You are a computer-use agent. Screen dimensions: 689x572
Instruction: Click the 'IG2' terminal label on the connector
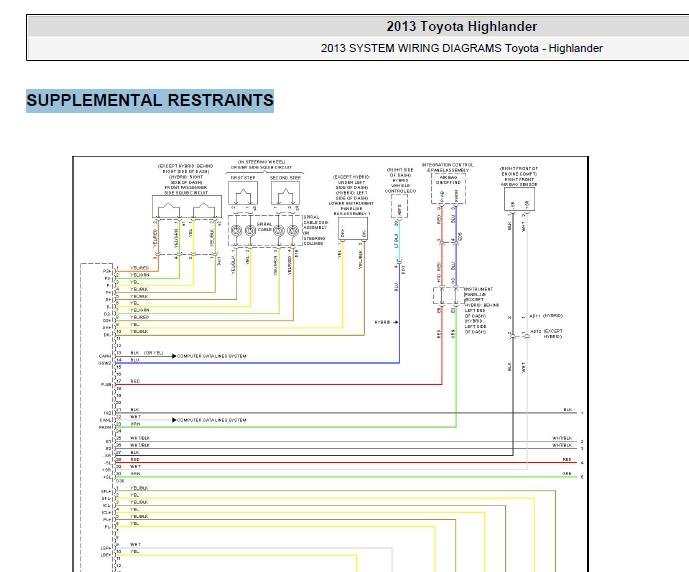tap(108, 413)
